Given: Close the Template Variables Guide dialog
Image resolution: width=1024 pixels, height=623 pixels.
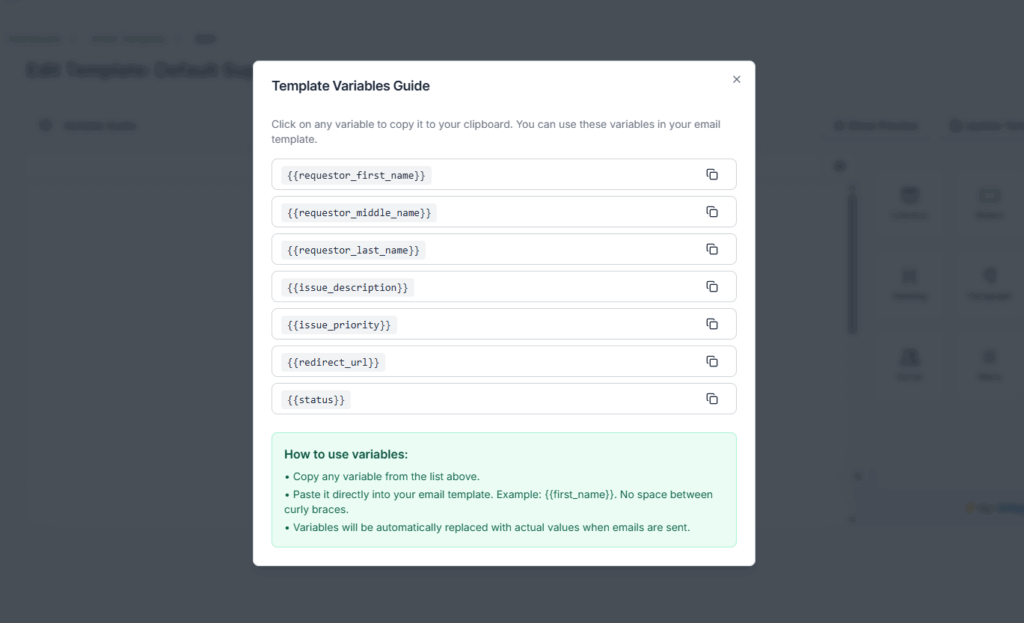Looking at the screenshot, I should pyautogui.click(x=737, y=80).
